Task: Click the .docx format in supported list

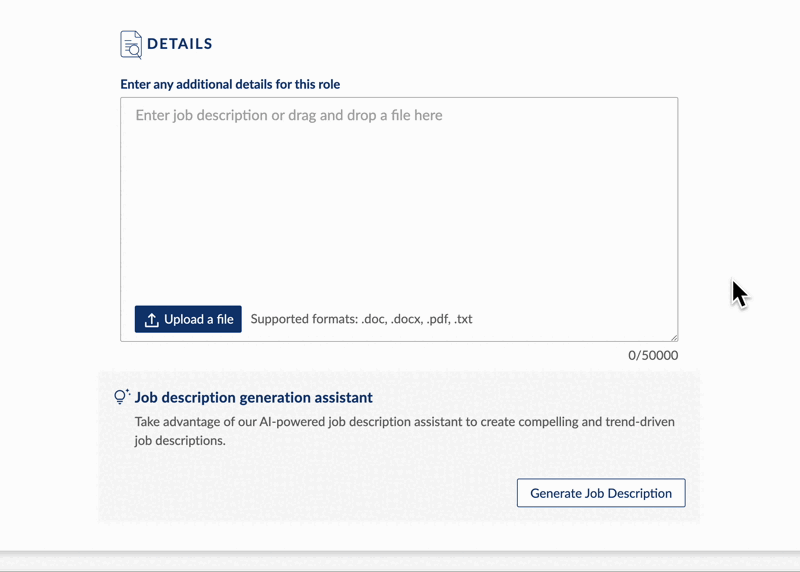Action: click(407, 319)
